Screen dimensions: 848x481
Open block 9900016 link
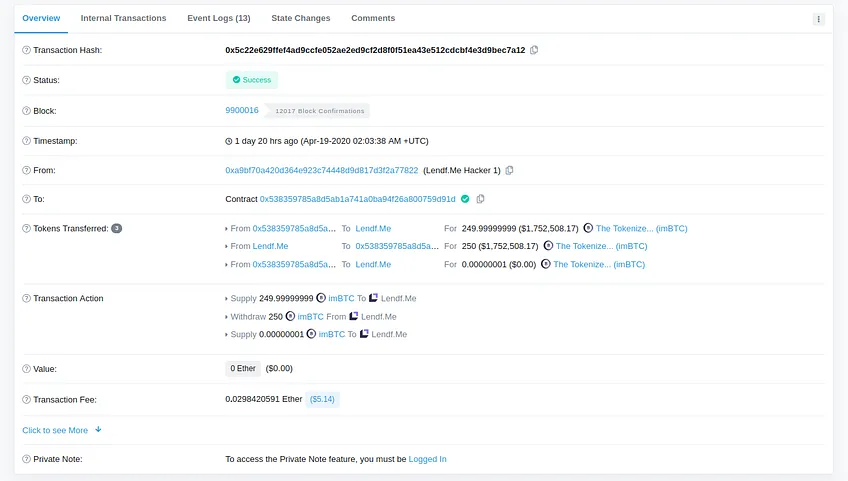coord(242,110)
